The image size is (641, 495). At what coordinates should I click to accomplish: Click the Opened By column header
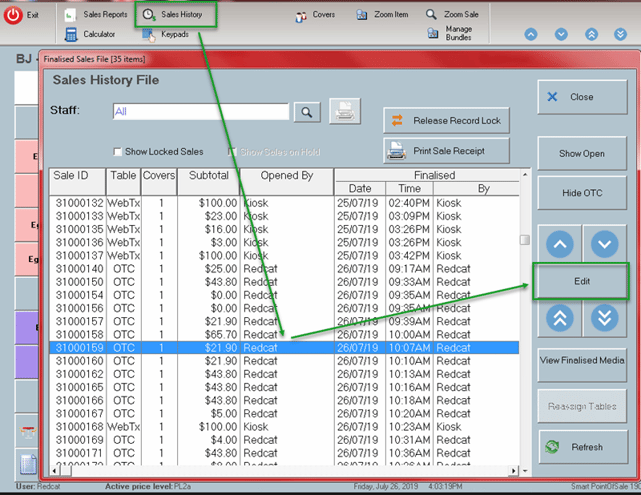(x=287, y=181)
